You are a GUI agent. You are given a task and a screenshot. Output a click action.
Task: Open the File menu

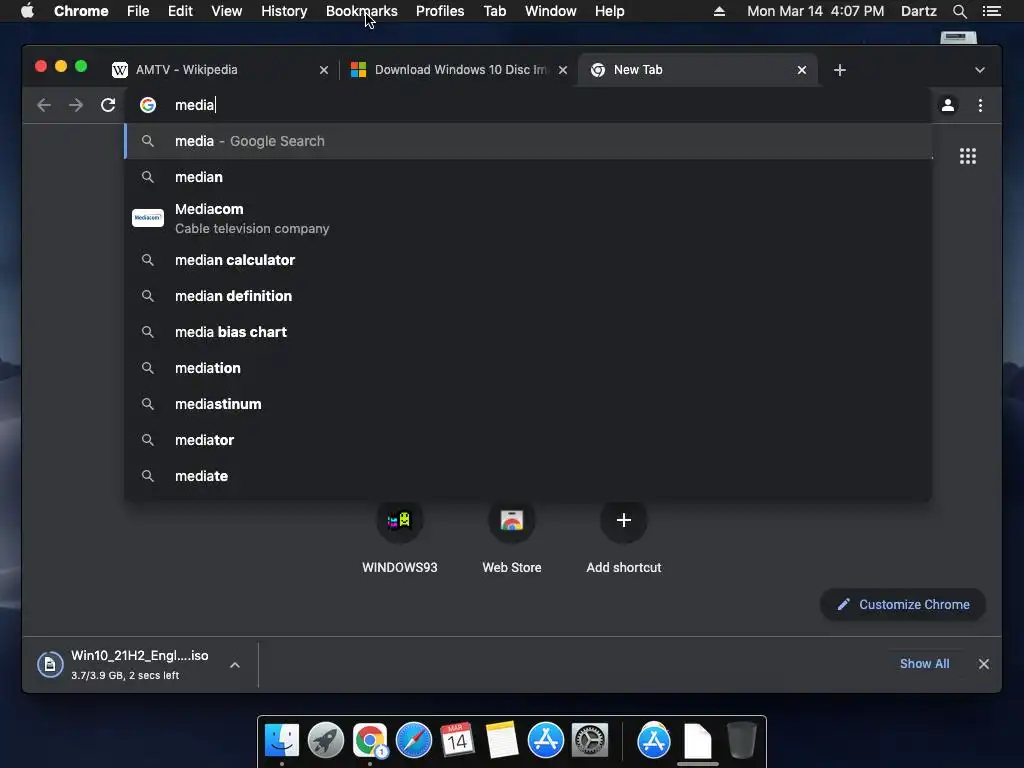pos(138,11)
